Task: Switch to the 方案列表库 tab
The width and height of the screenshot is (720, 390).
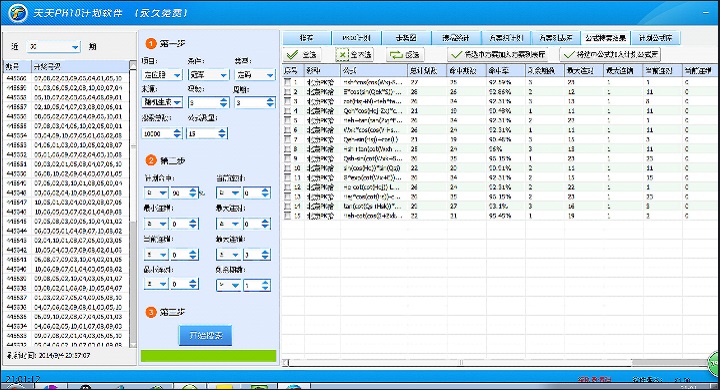Action: coord(556,38)
